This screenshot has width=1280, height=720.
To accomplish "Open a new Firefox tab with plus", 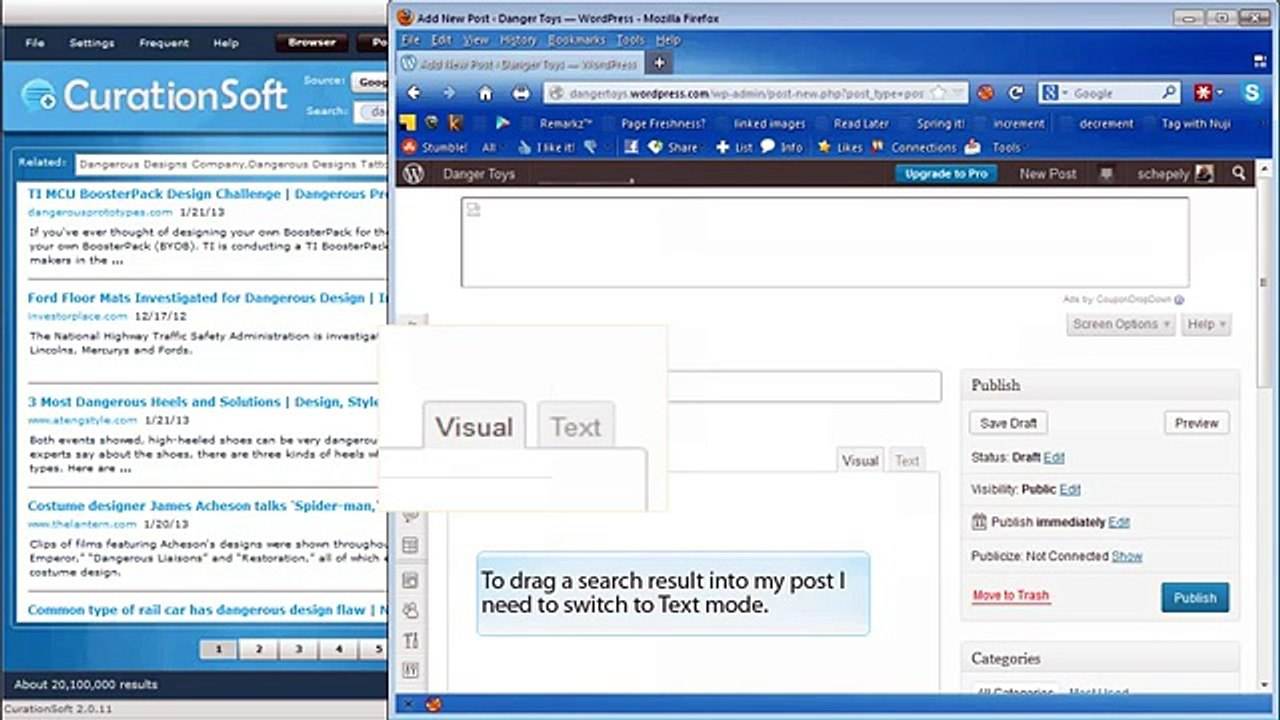I will (x=659, y=63).
